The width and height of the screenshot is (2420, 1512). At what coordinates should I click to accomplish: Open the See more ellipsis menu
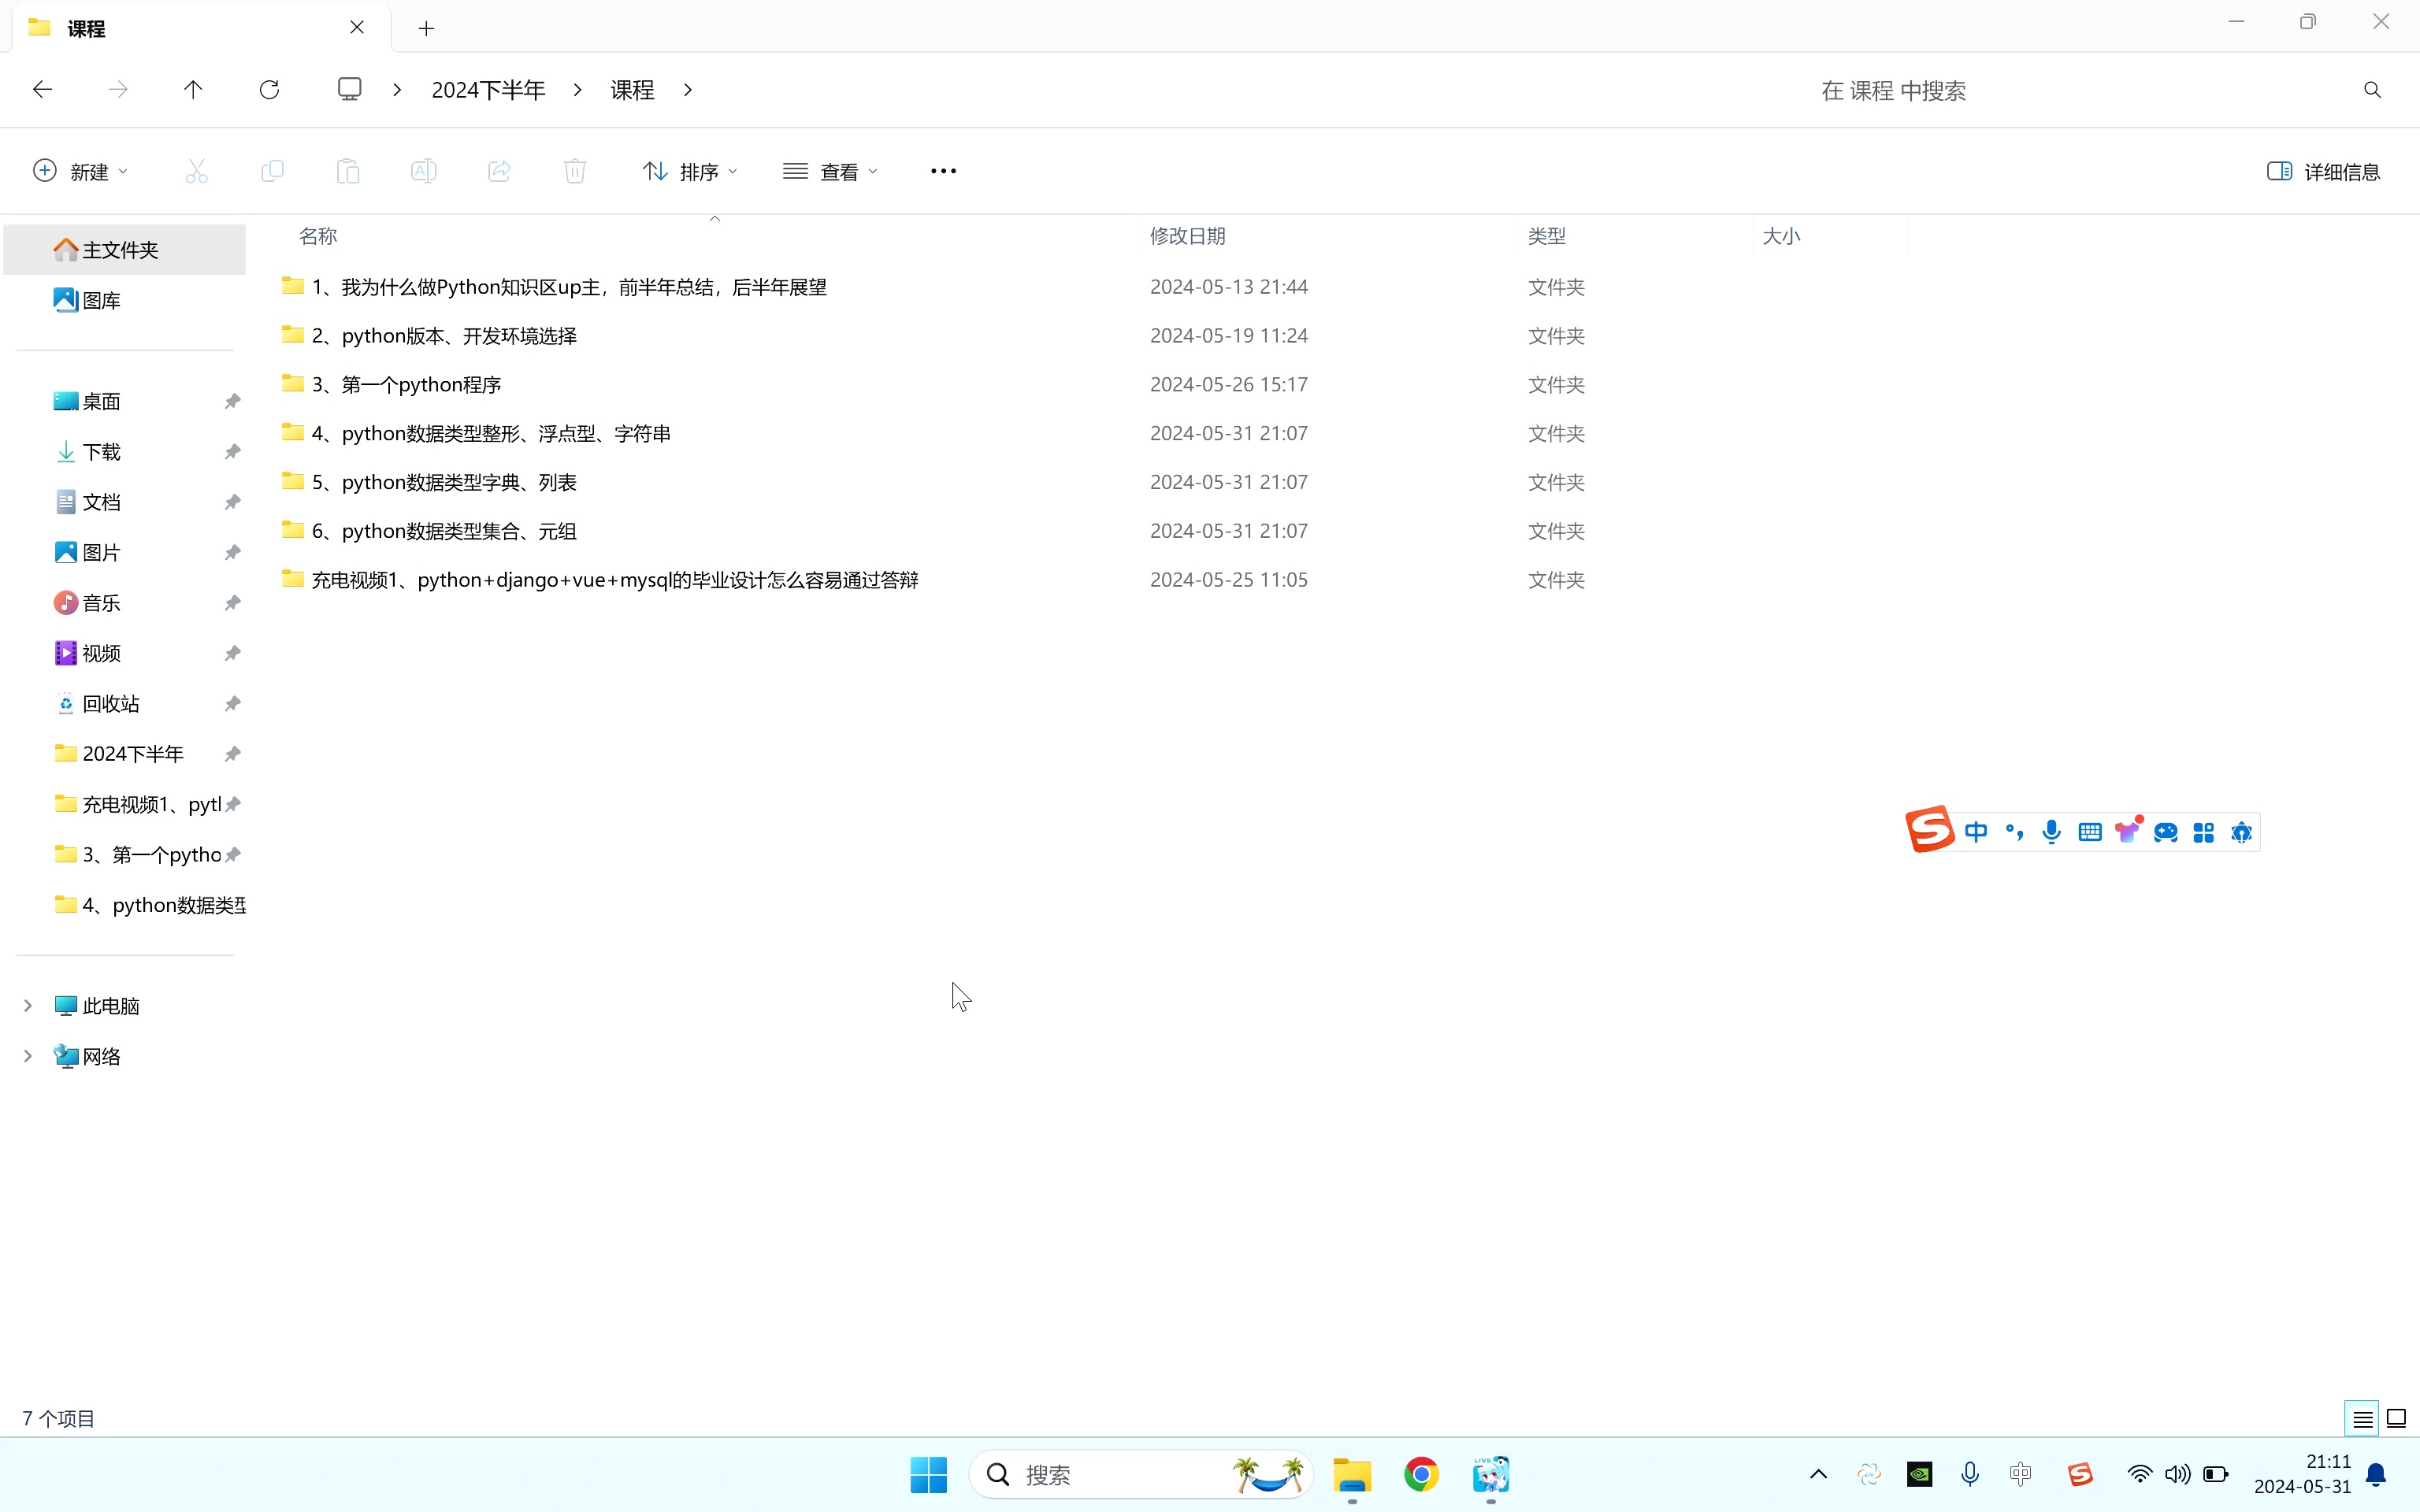coord(943,171)
